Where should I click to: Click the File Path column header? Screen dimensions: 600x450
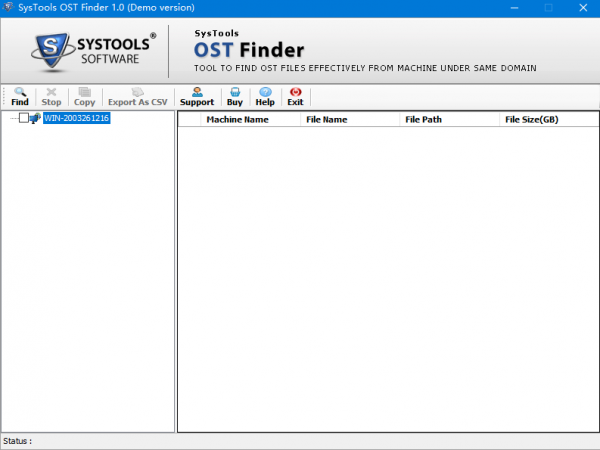coord(449,119)
